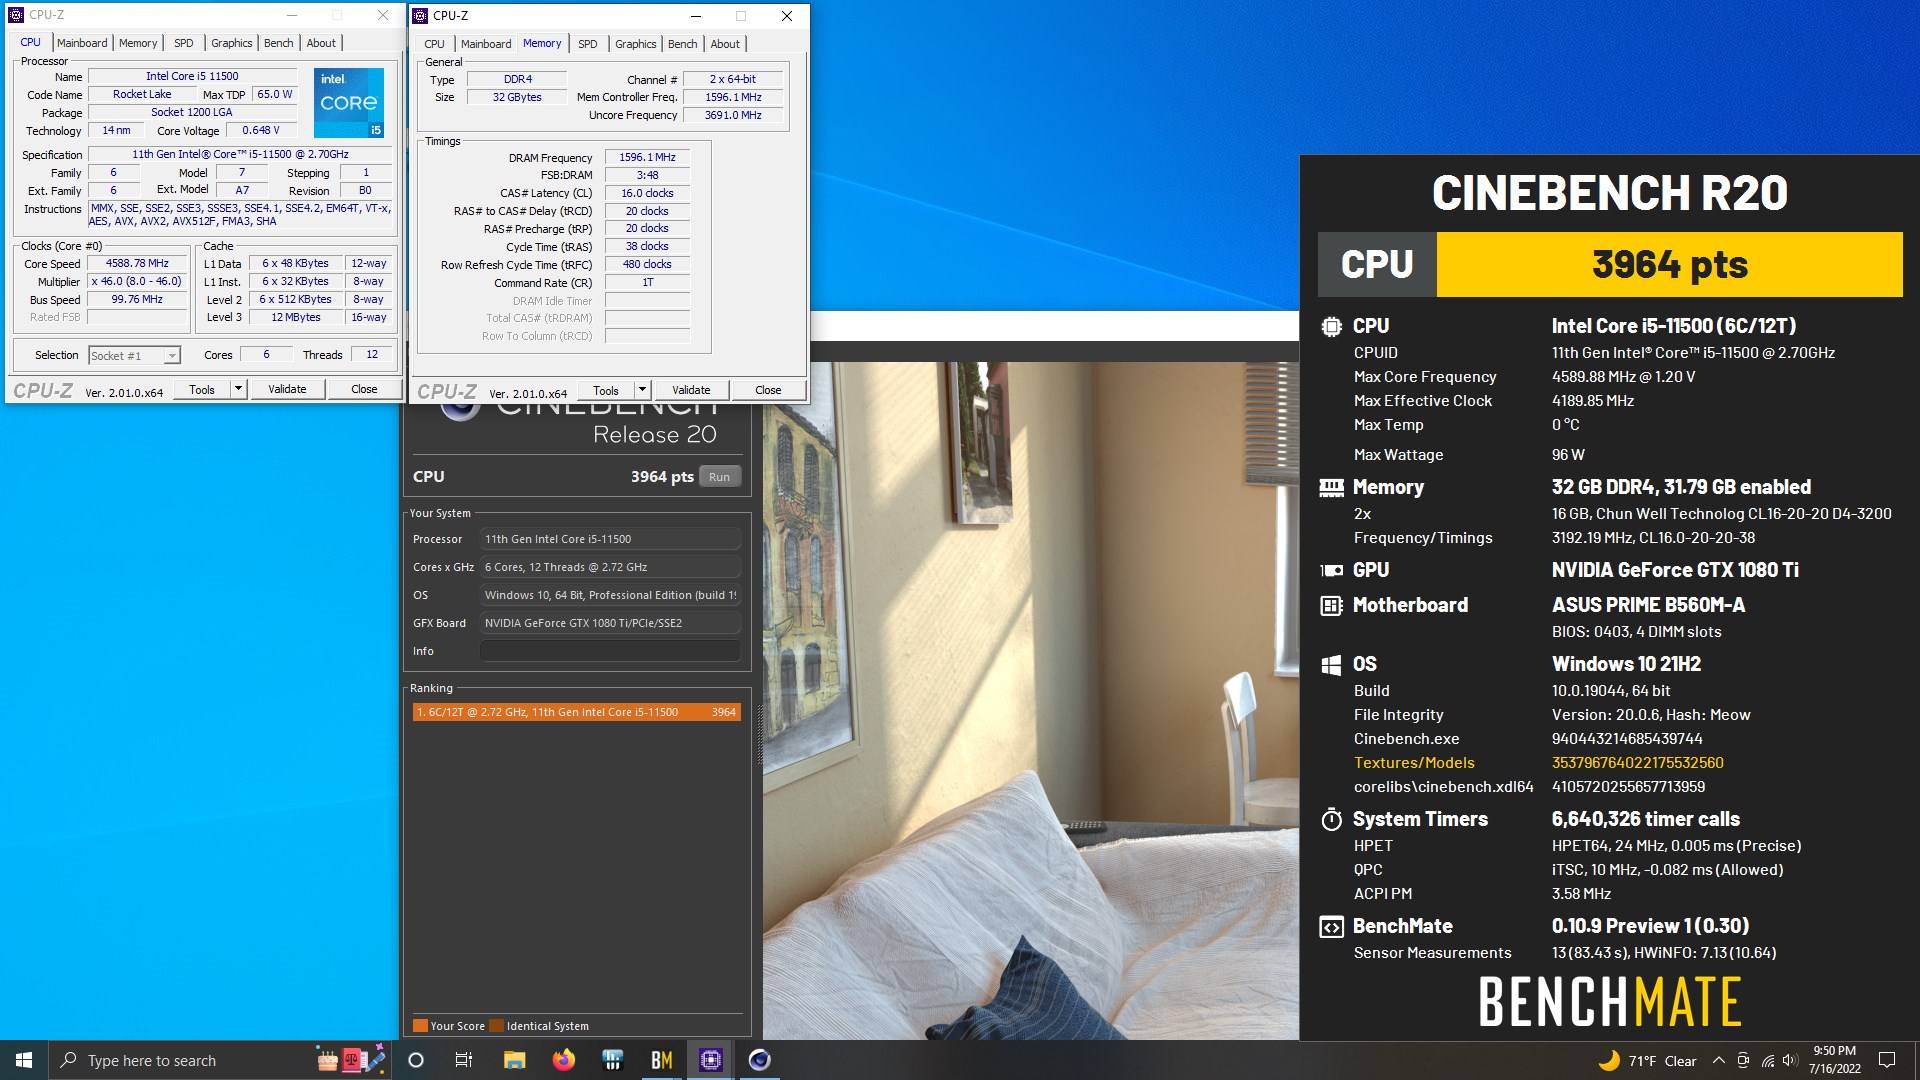Open the Windows Start menu

click(24, 1060)
